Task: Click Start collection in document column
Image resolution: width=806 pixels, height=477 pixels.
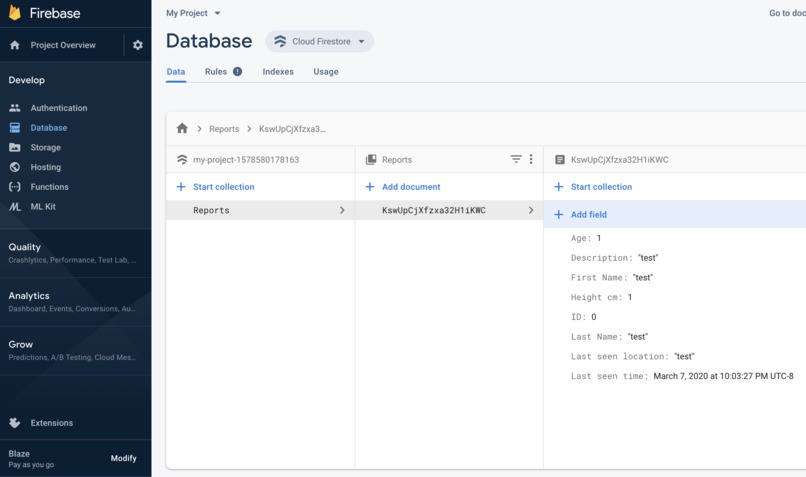Action: [x=601, y=187]
